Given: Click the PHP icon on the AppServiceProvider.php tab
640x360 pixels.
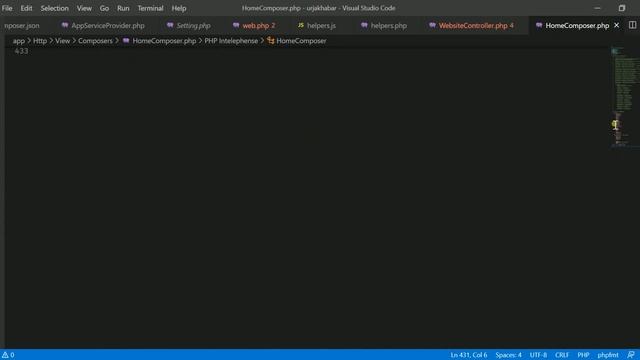Looking at the screenshot, I should pos(64,25).
